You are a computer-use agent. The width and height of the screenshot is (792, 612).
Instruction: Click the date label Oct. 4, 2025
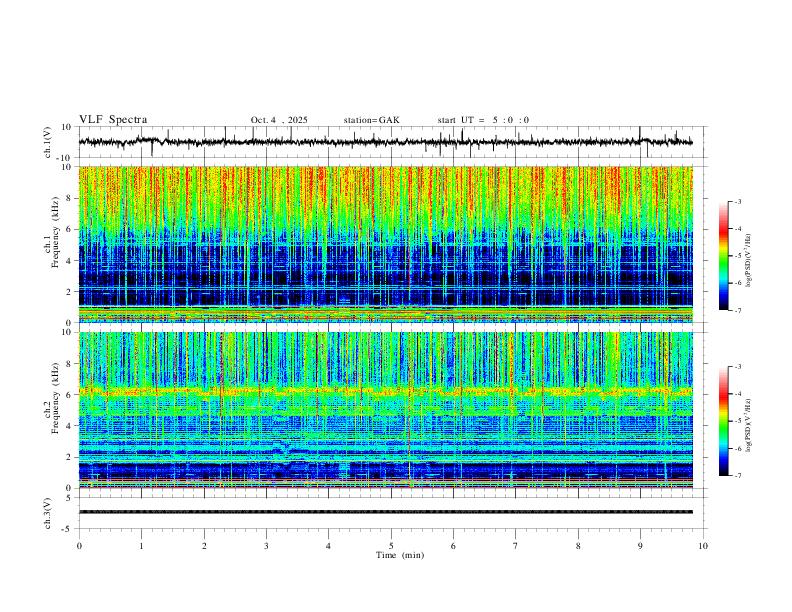279,120
